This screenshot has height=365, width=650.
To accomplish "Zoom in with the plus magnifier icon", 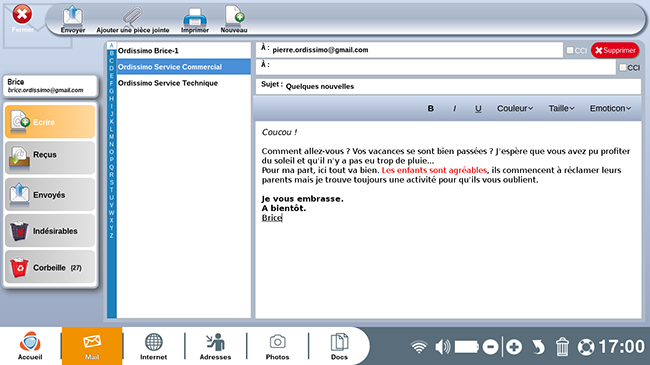I will tap(514, 346).
